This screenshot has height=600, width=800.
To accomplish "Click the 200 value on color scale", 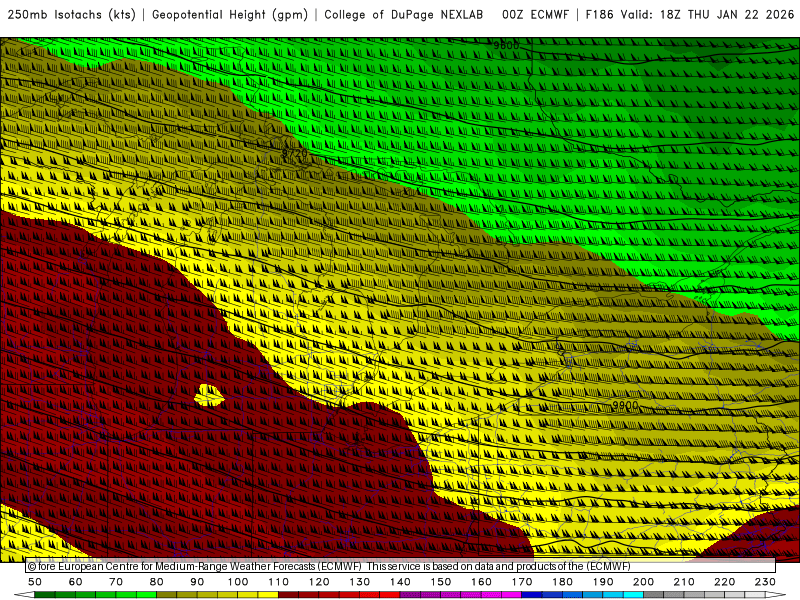I will click(643, 582).
